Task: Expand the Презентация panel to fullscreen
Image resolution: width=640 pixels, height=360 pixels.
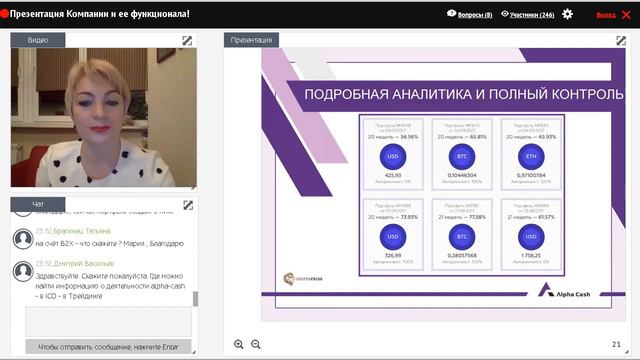Action: point(621,40)
